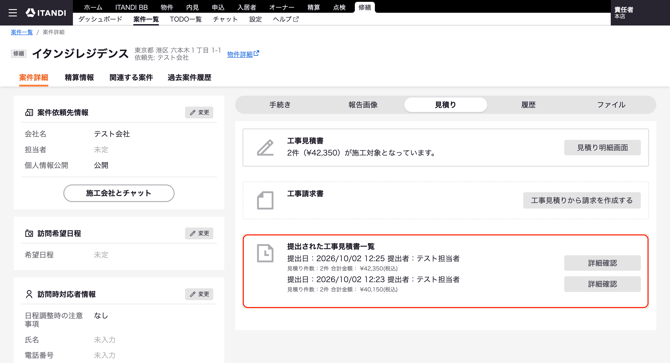Viewport: 670px width, 363px height.
Task: Open the 入居者 top menu
Action: (247, 7)
